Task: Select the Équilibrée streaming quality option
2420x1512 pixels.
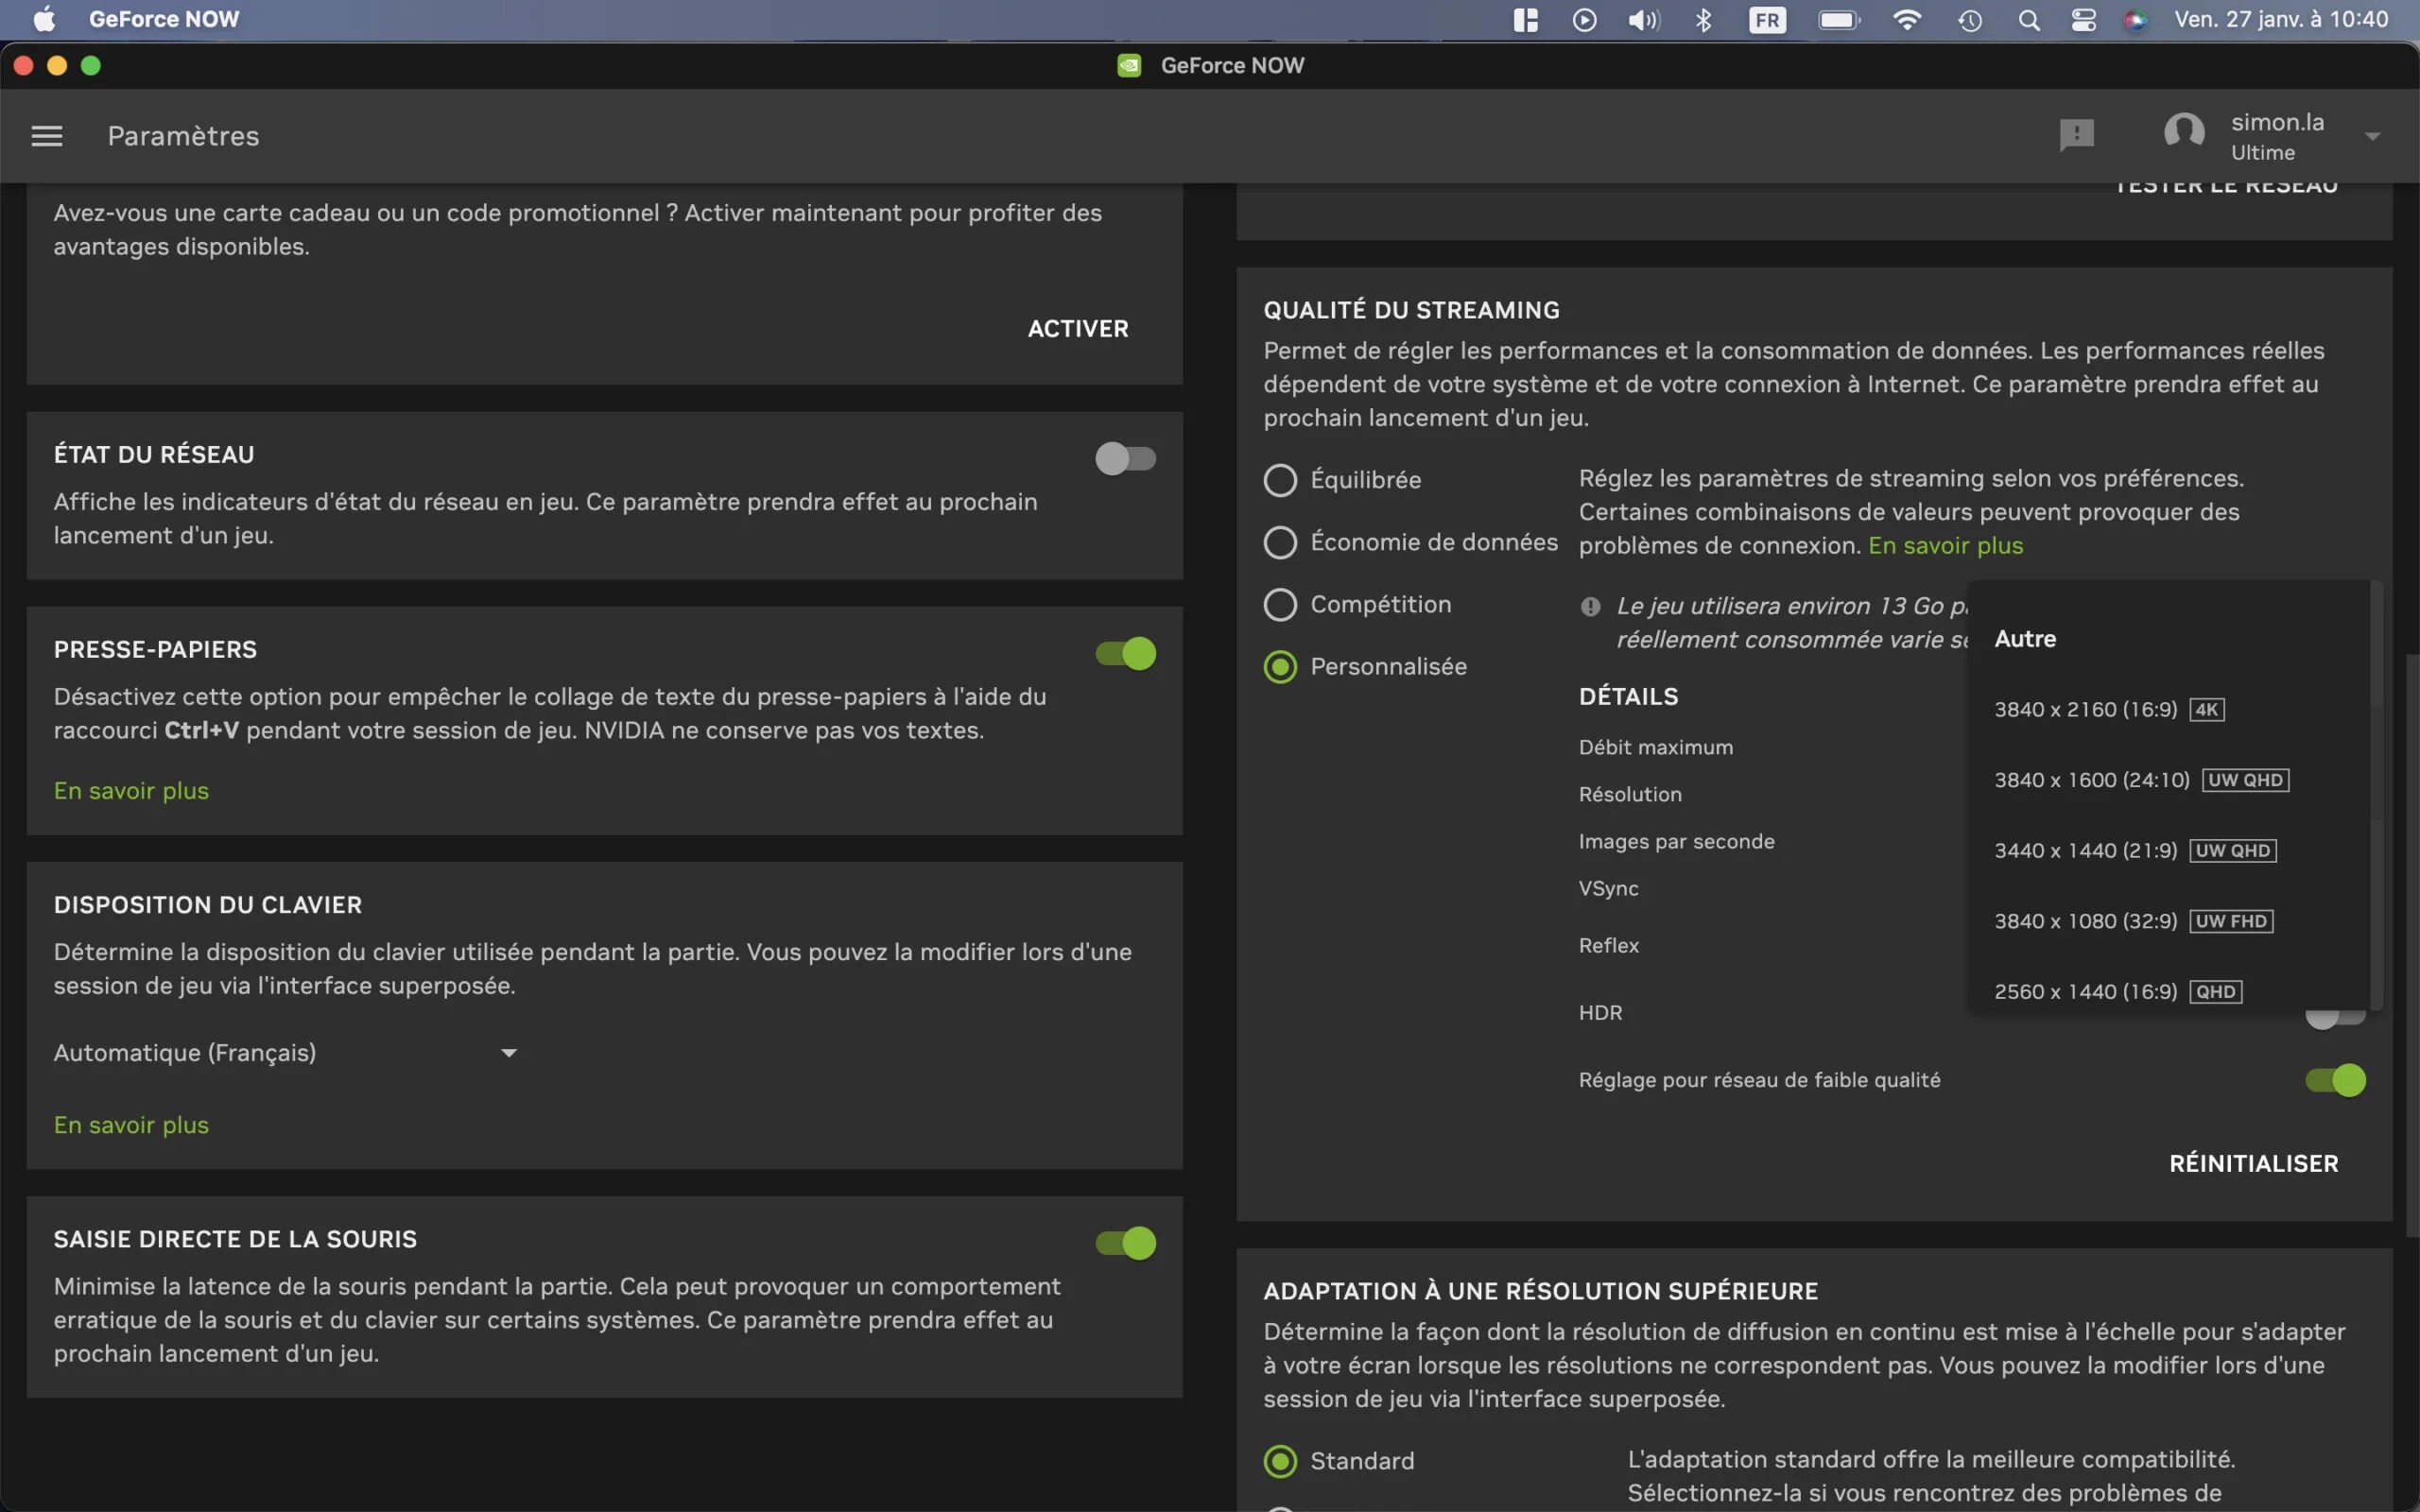Action: click(1343, 480)
